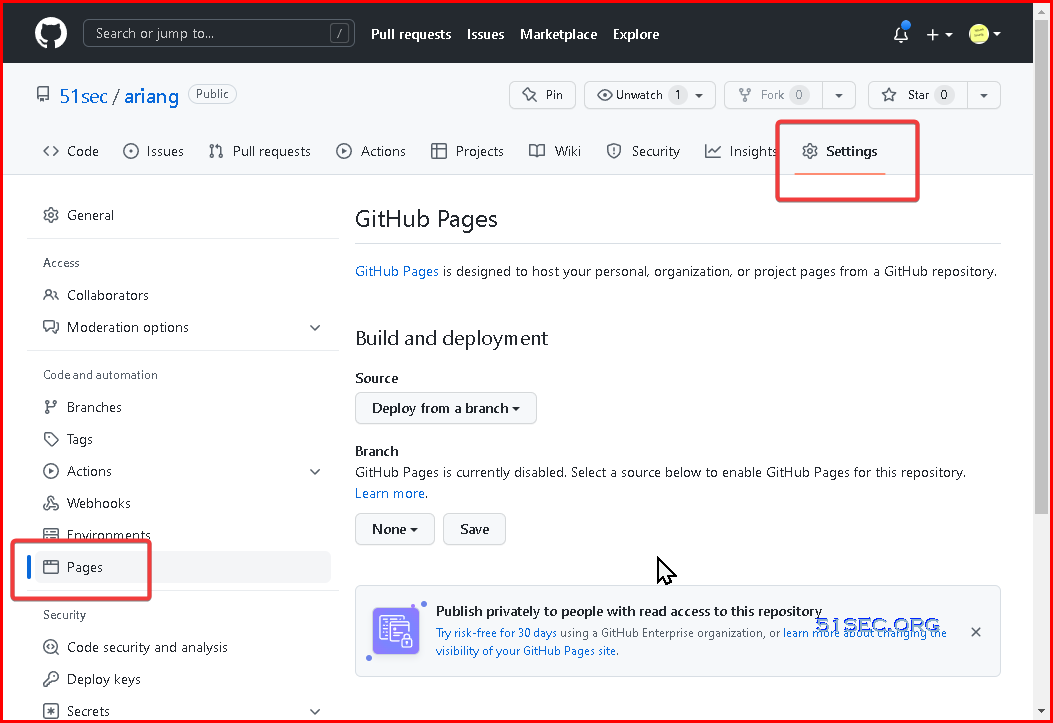The width and height of the screenshot is (1053, 723).
Task: Open the plus create-new menu
Action: point(939,34)
